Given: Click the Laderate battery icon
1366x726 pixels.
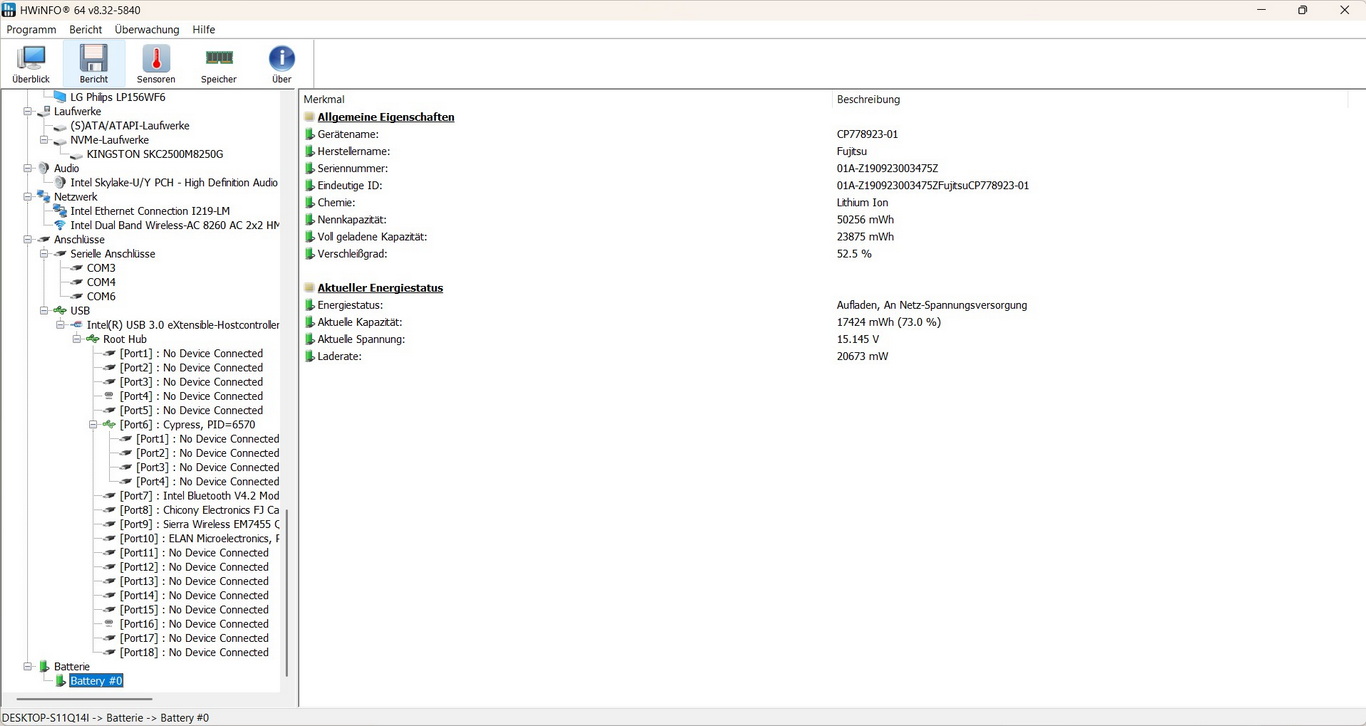Looking at the screenshot, I should [310, 357].
